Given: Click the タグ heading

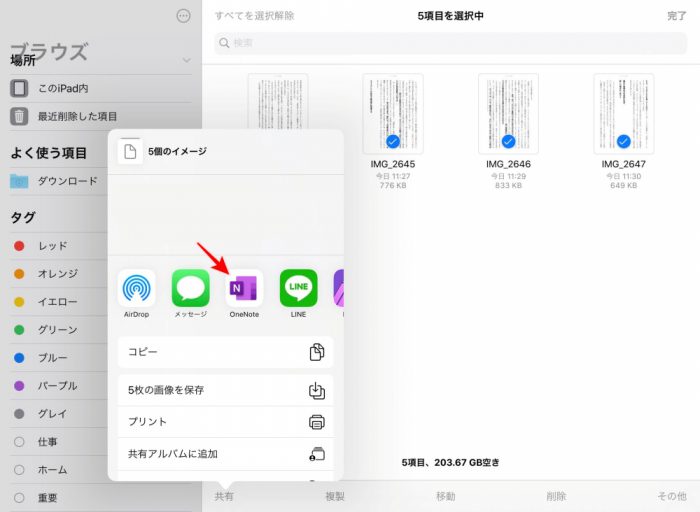Looking at the screenshot, I should (23, 218).
